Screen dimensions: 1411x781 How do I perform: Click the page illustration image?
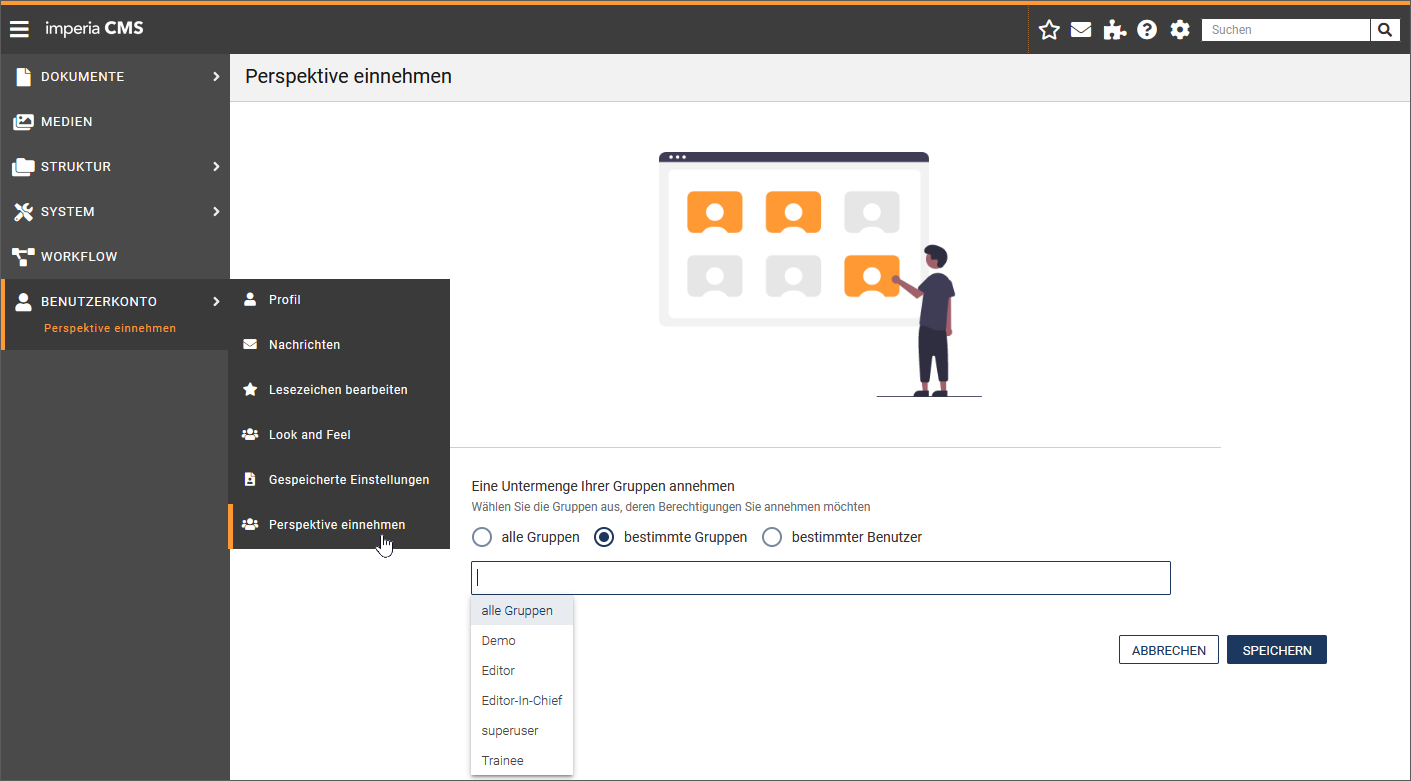(x=820, y=274)
